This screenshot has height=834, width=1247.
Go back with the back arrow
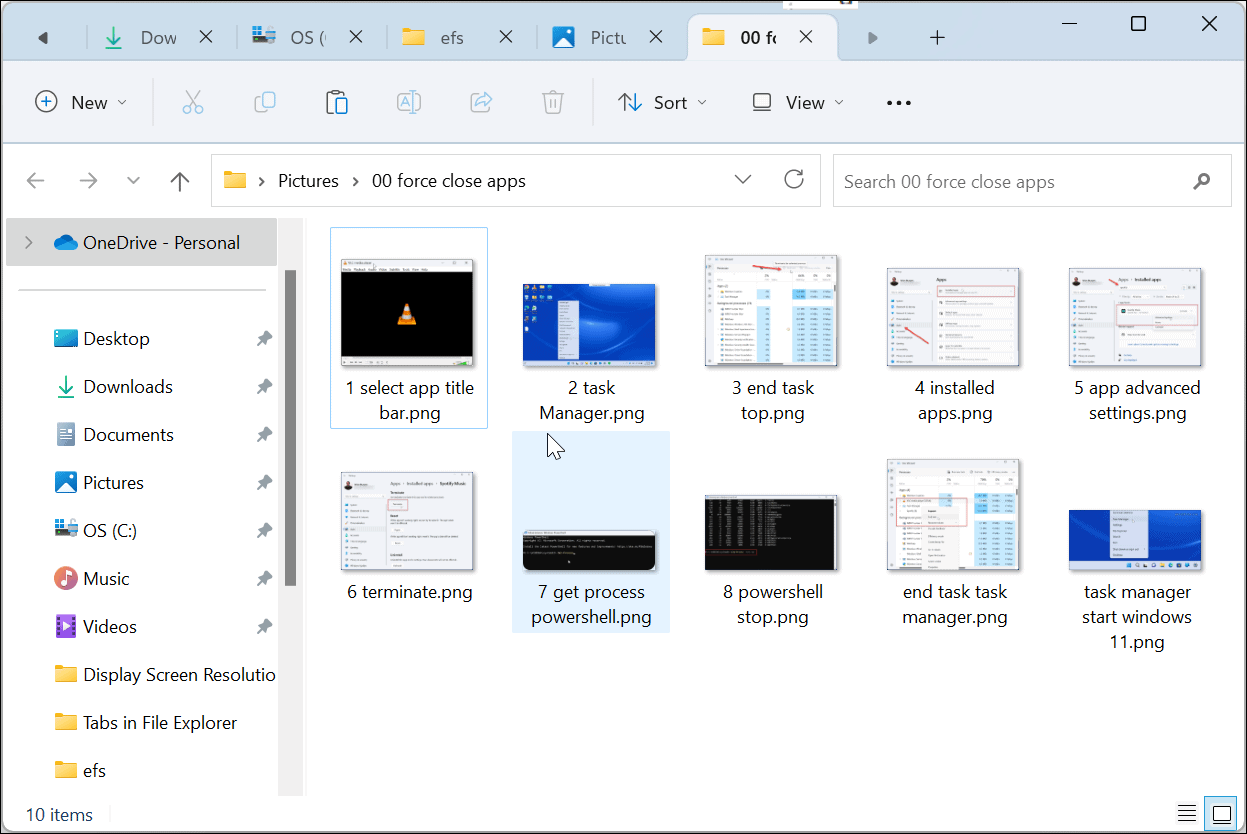click(x=36, y=181)
